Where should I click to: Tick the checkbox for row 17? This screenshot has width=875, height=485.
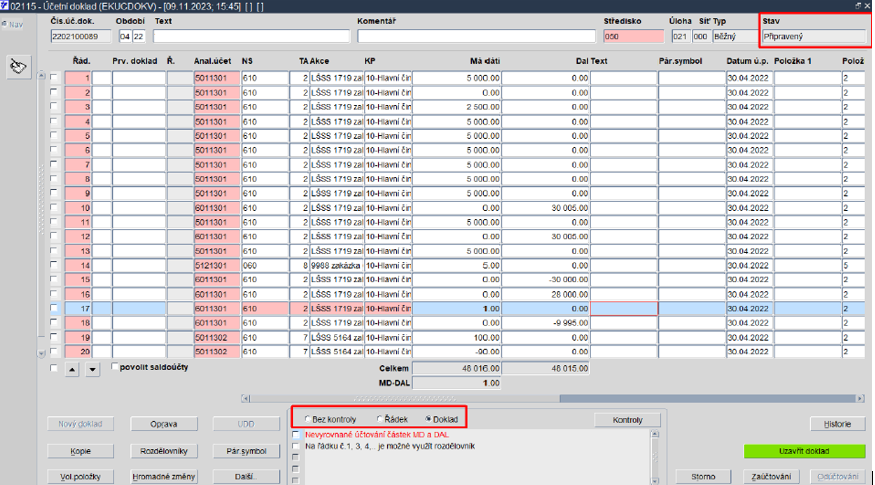click(x=54, y=308)
